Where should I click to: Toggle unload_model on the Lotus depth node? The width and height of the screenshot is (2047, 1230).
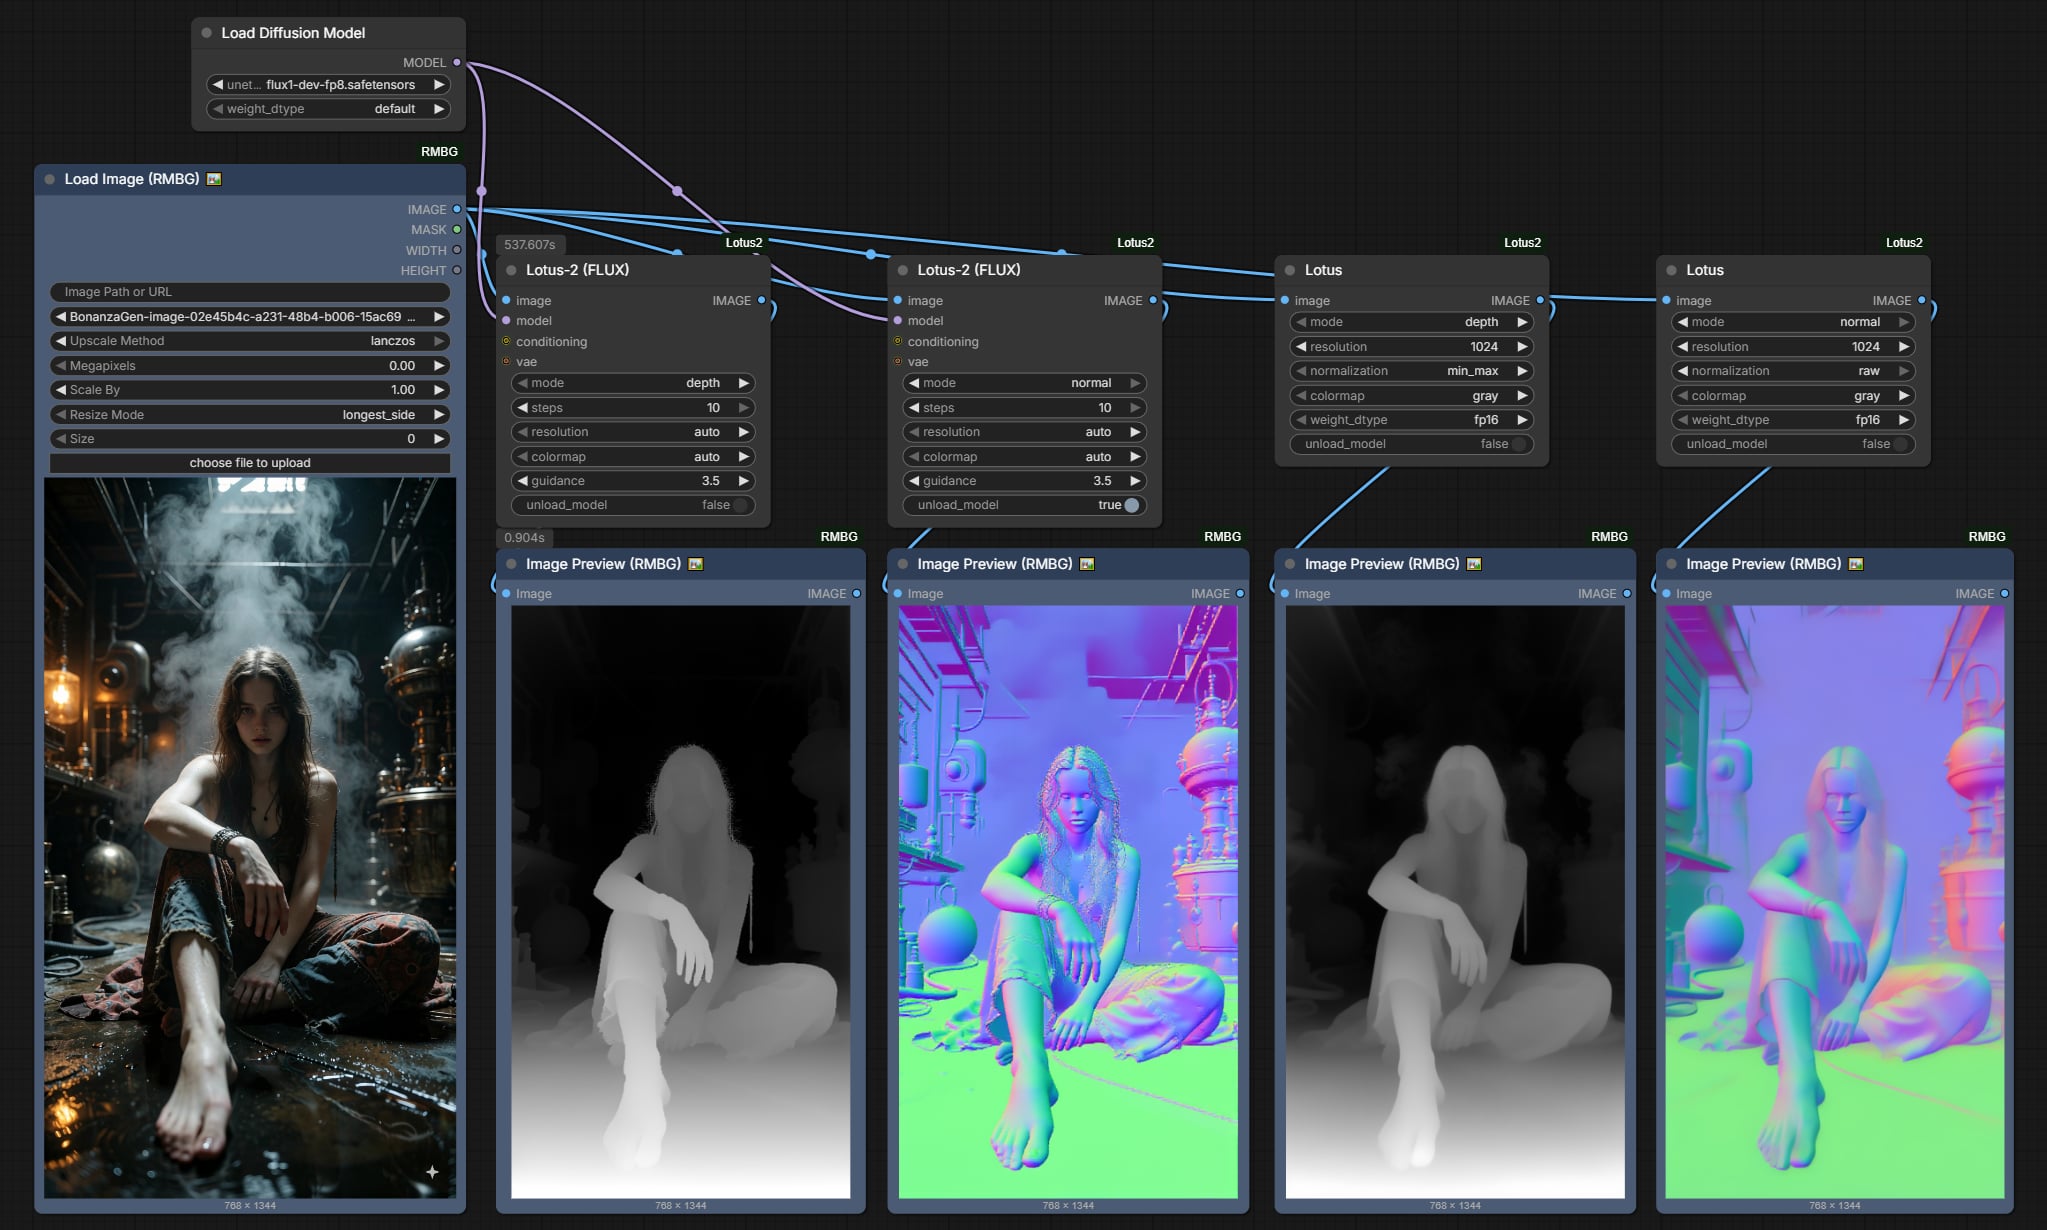[1412, 444]
